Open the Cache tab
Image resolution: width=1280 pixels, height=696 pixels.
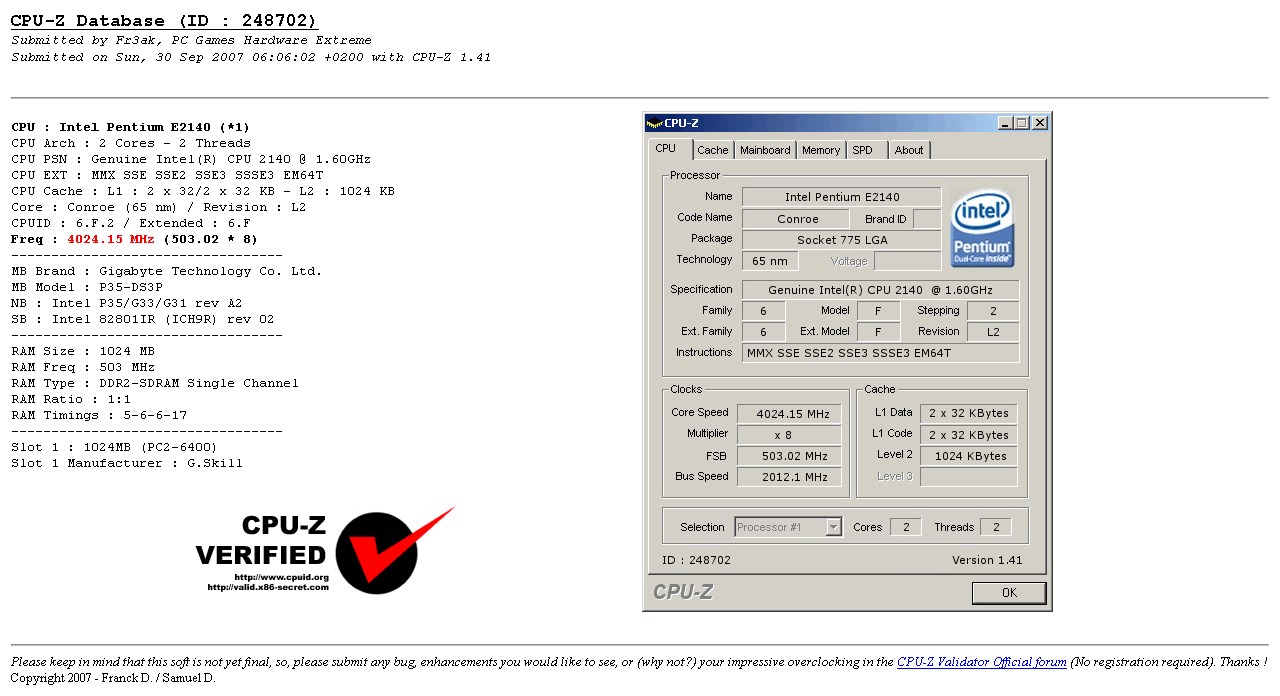[x=713, y=150]
